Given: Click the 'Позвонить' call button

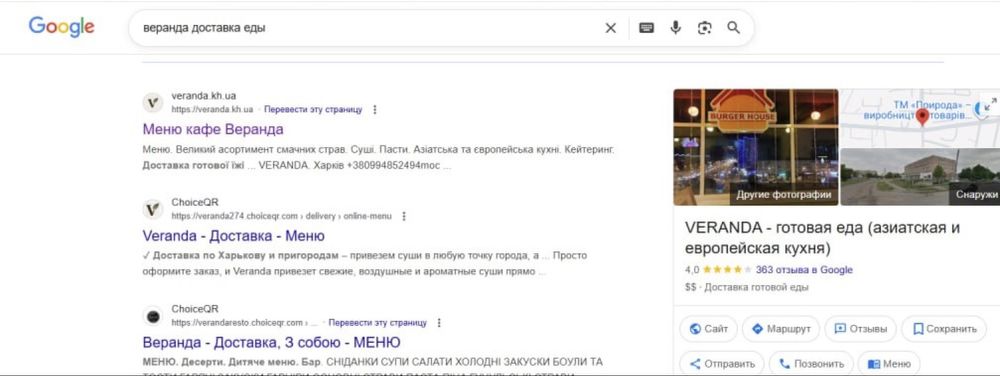Looking at the screenshot, I should (811, 364).
